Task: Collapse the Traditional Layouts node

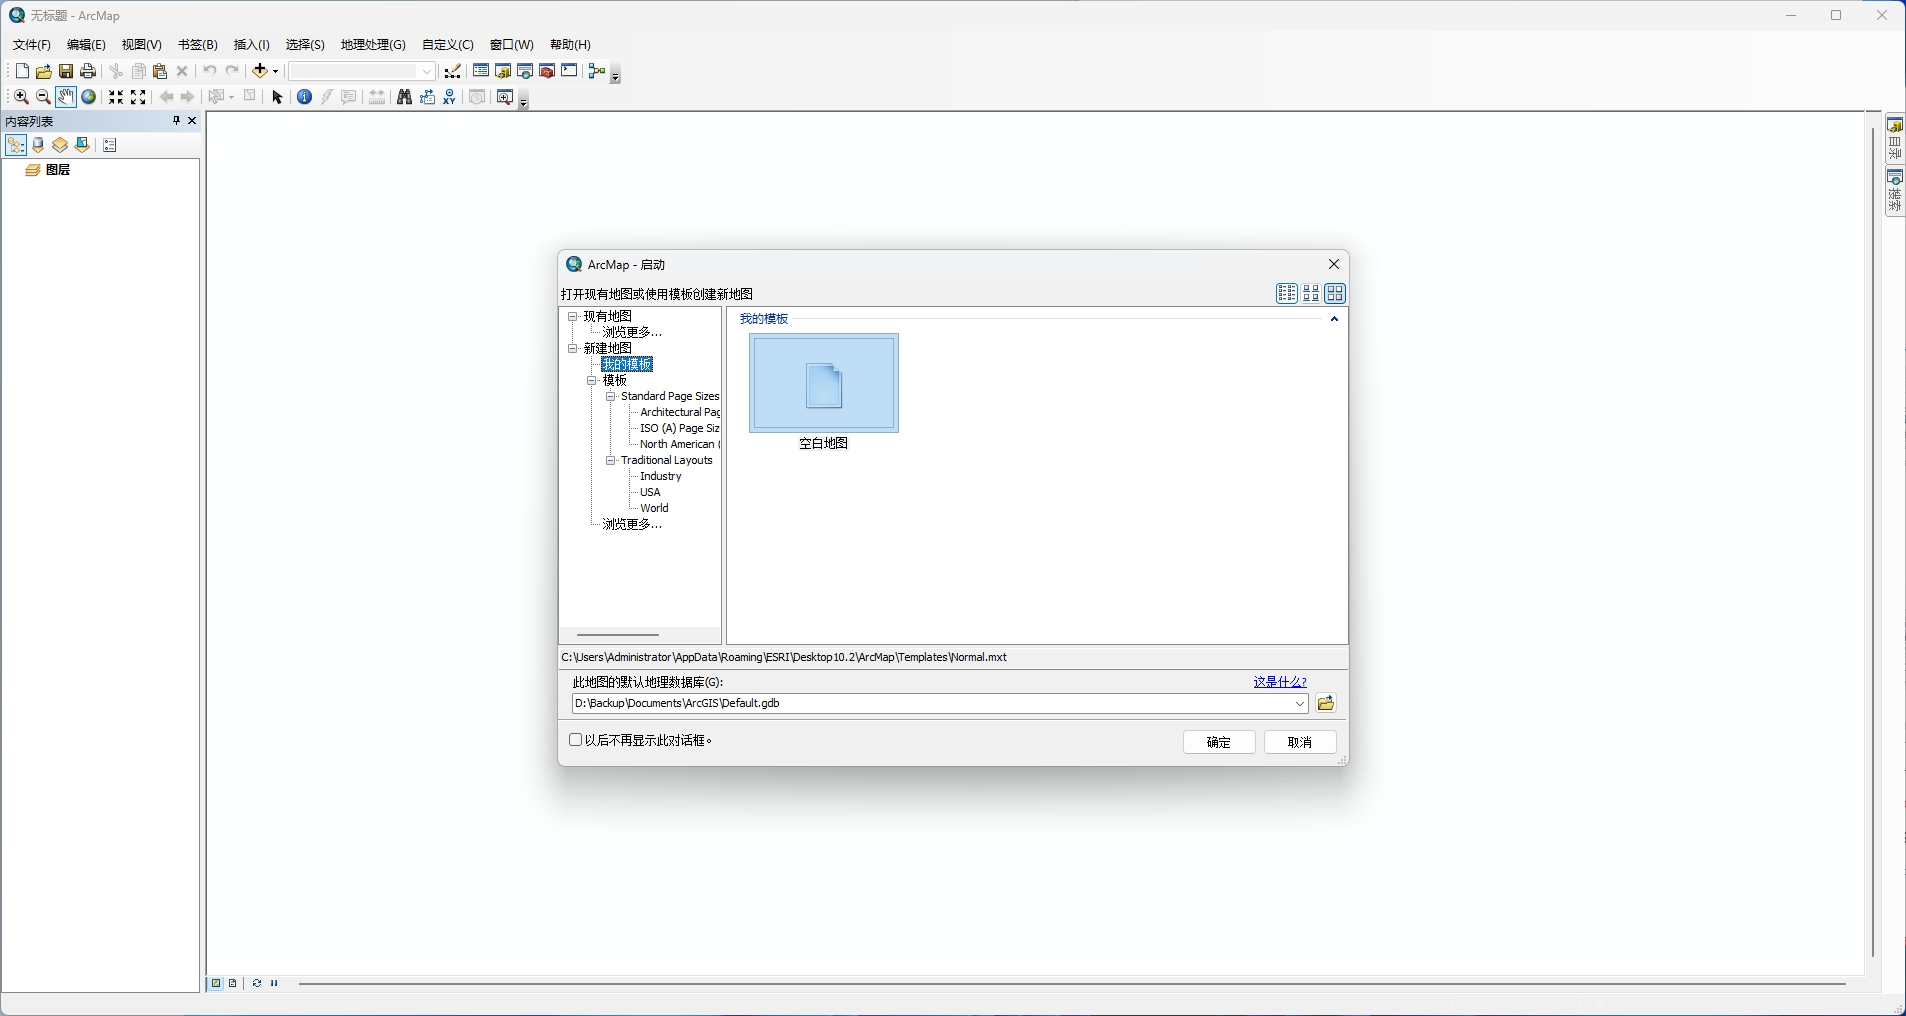Action: coord(611,460)
